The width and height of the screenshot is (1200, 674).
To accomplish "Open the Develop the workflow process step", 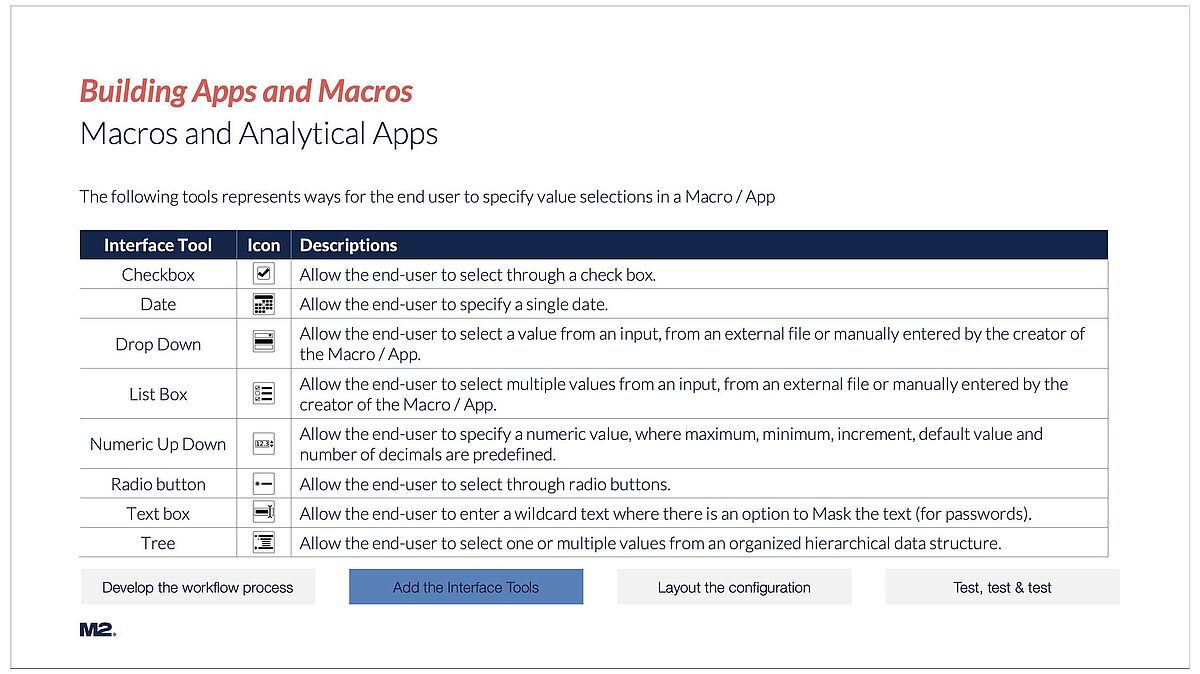I will pos(198,587).
